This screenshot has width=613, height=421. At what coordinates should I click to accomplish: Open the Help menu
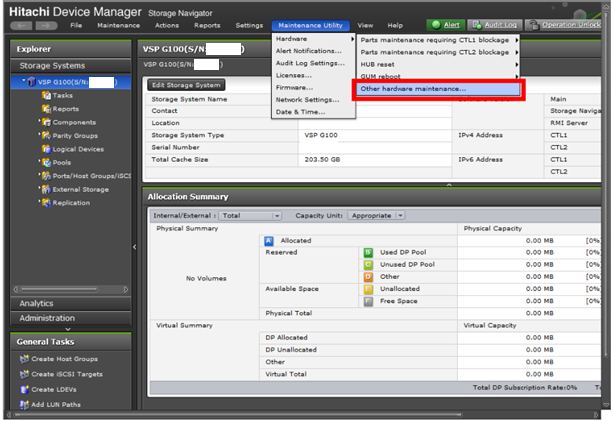(395, 25)
